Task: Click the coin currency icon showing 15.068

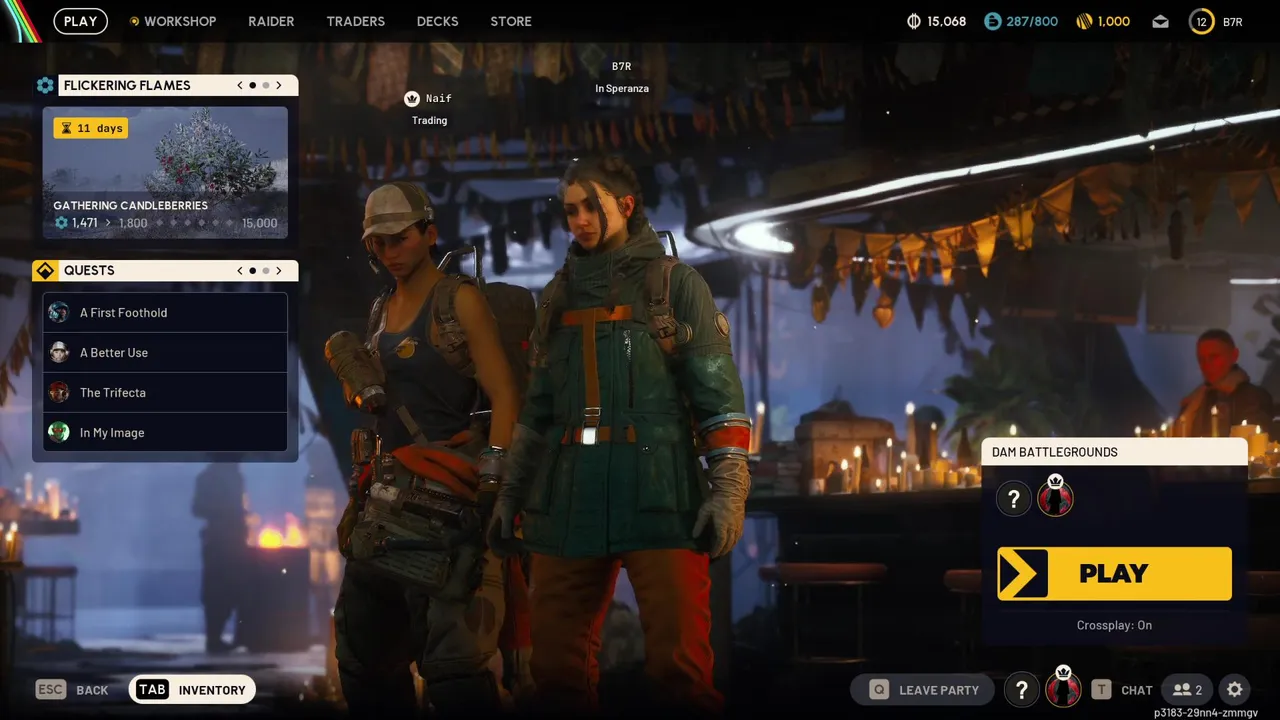Action: (913, 21)
